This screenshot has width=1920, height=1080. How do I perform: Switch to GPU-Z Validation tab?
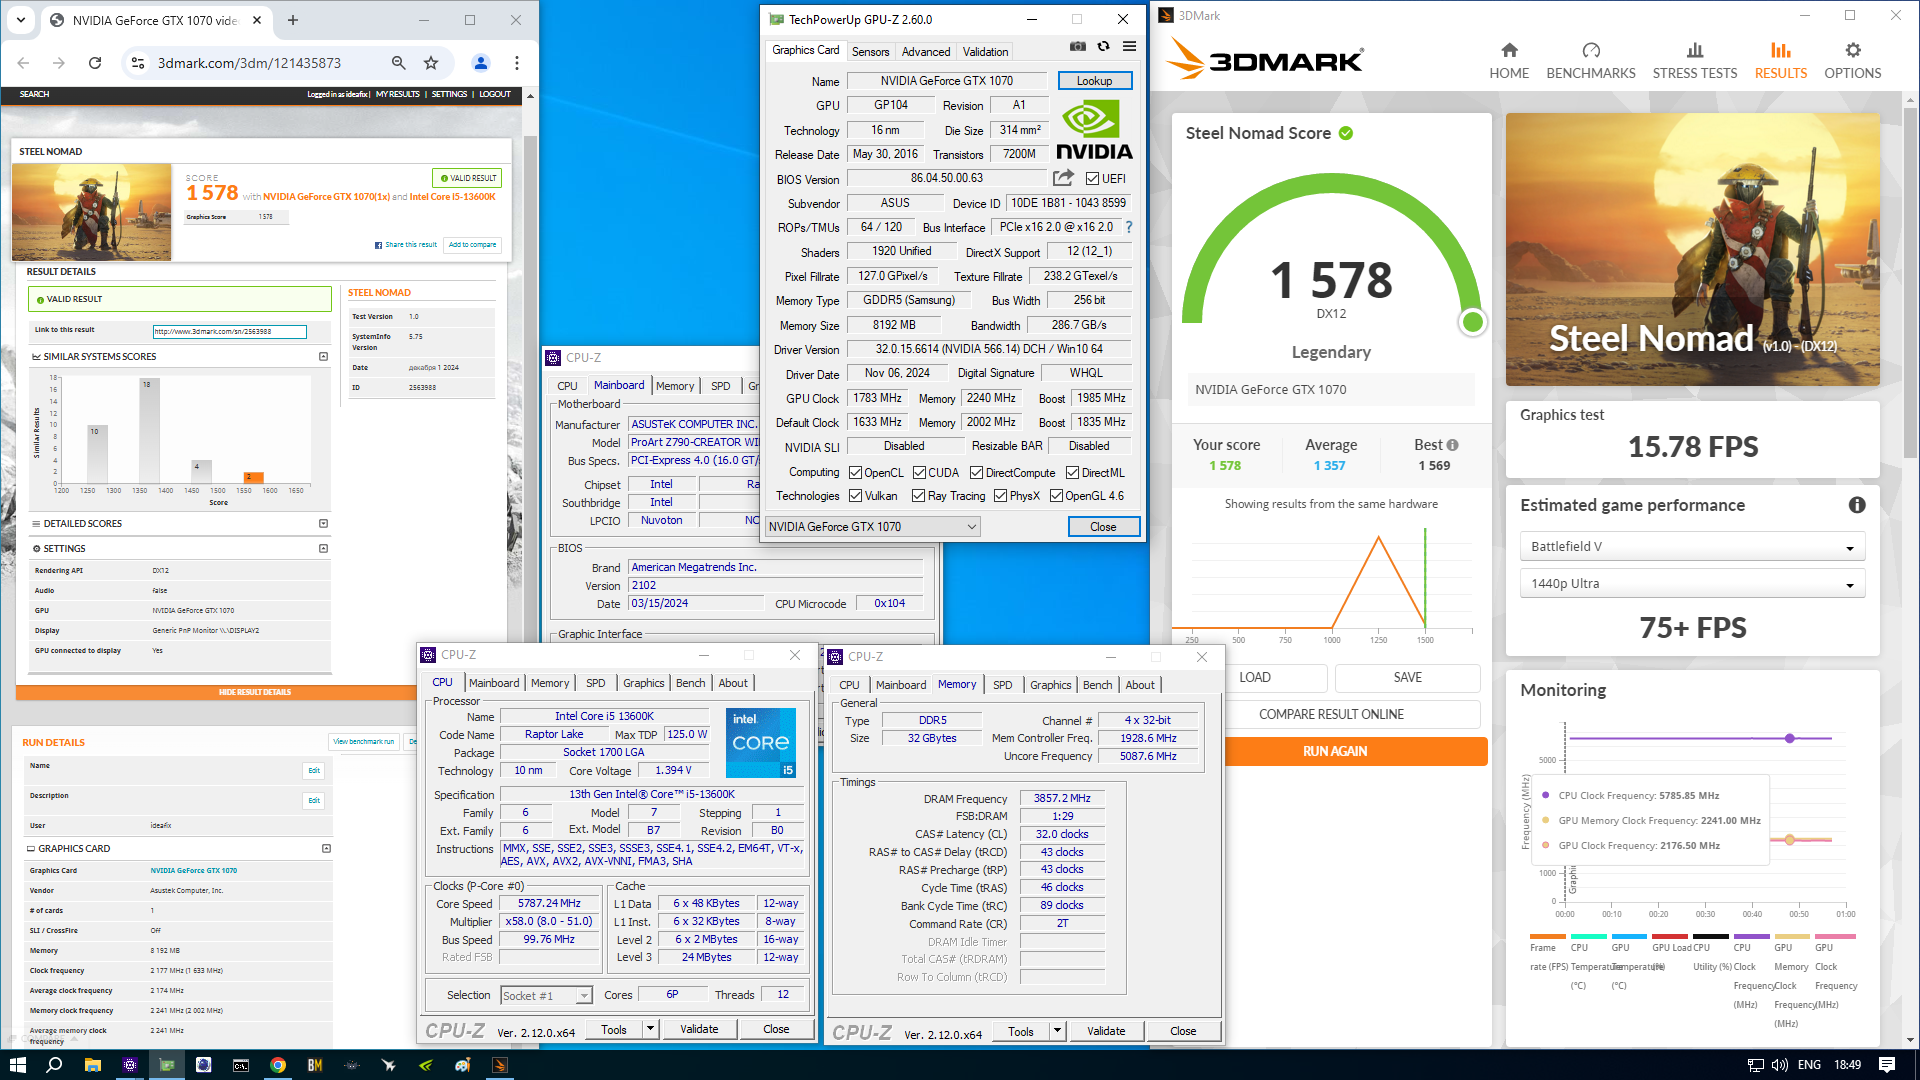click(985, 52)
